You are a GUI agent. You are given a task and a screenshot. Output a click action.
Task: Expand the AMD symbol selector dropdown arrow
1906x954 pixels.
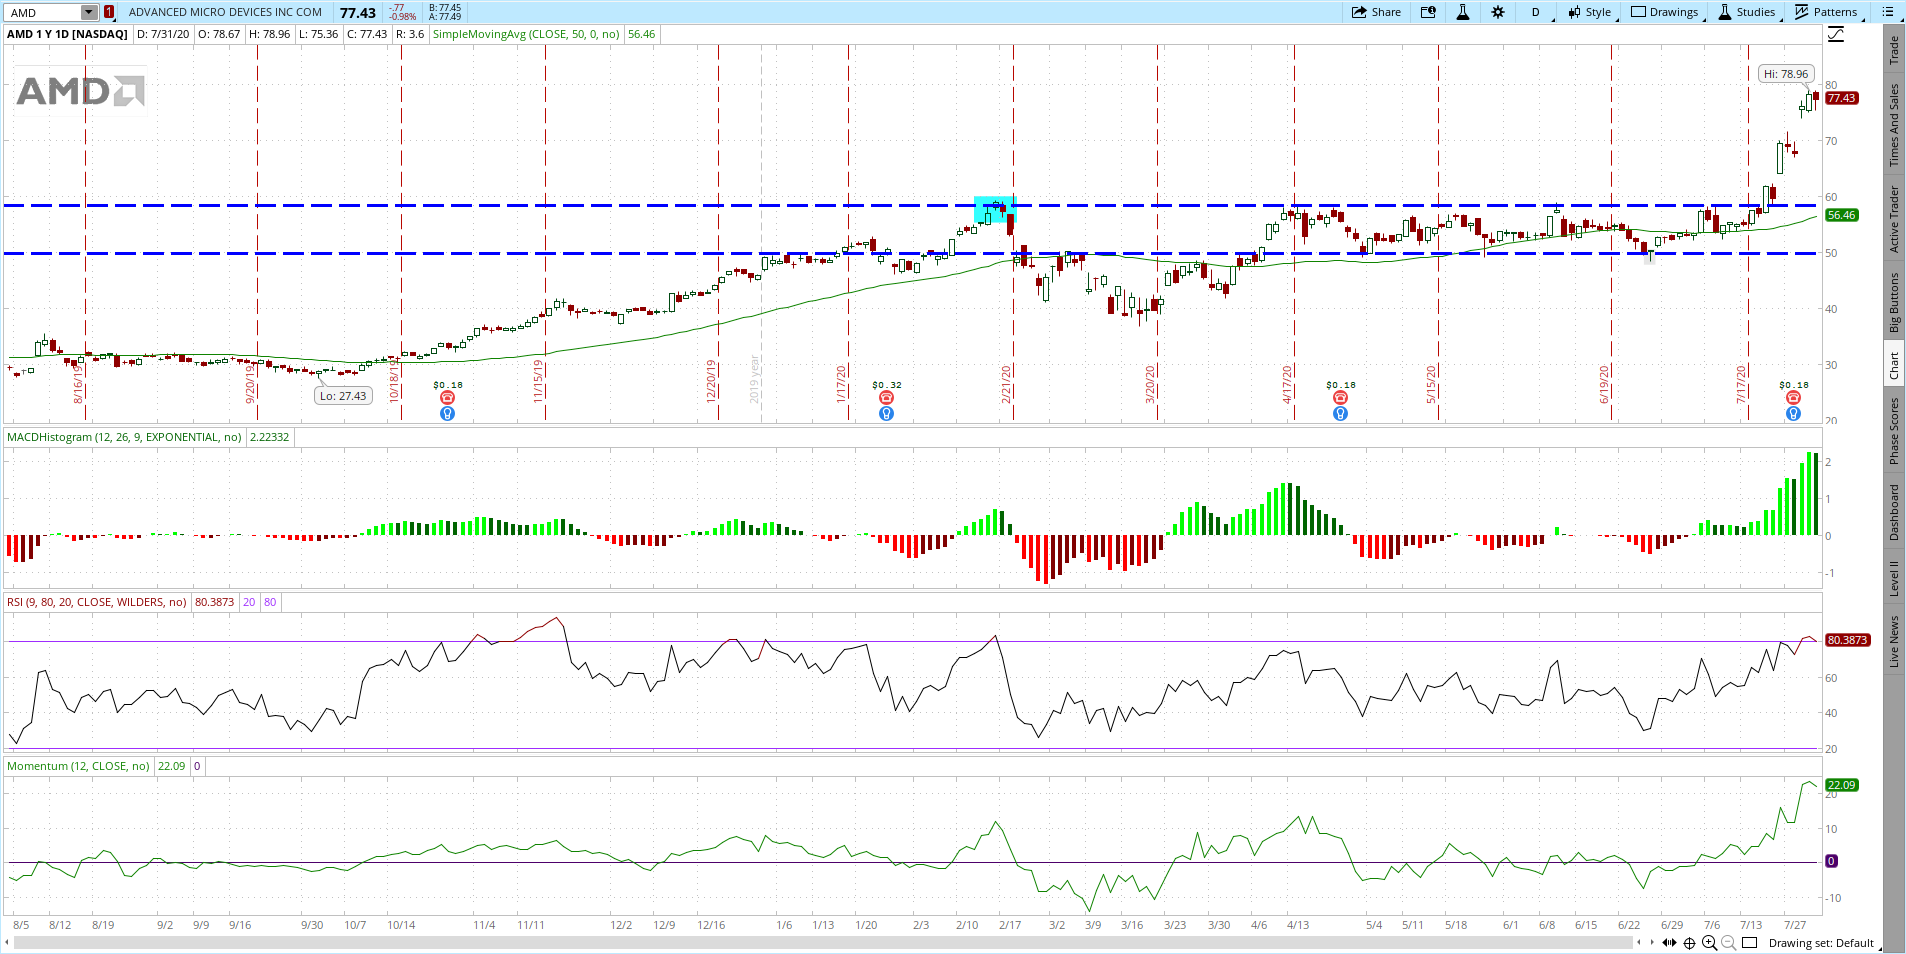click(89, 12)
